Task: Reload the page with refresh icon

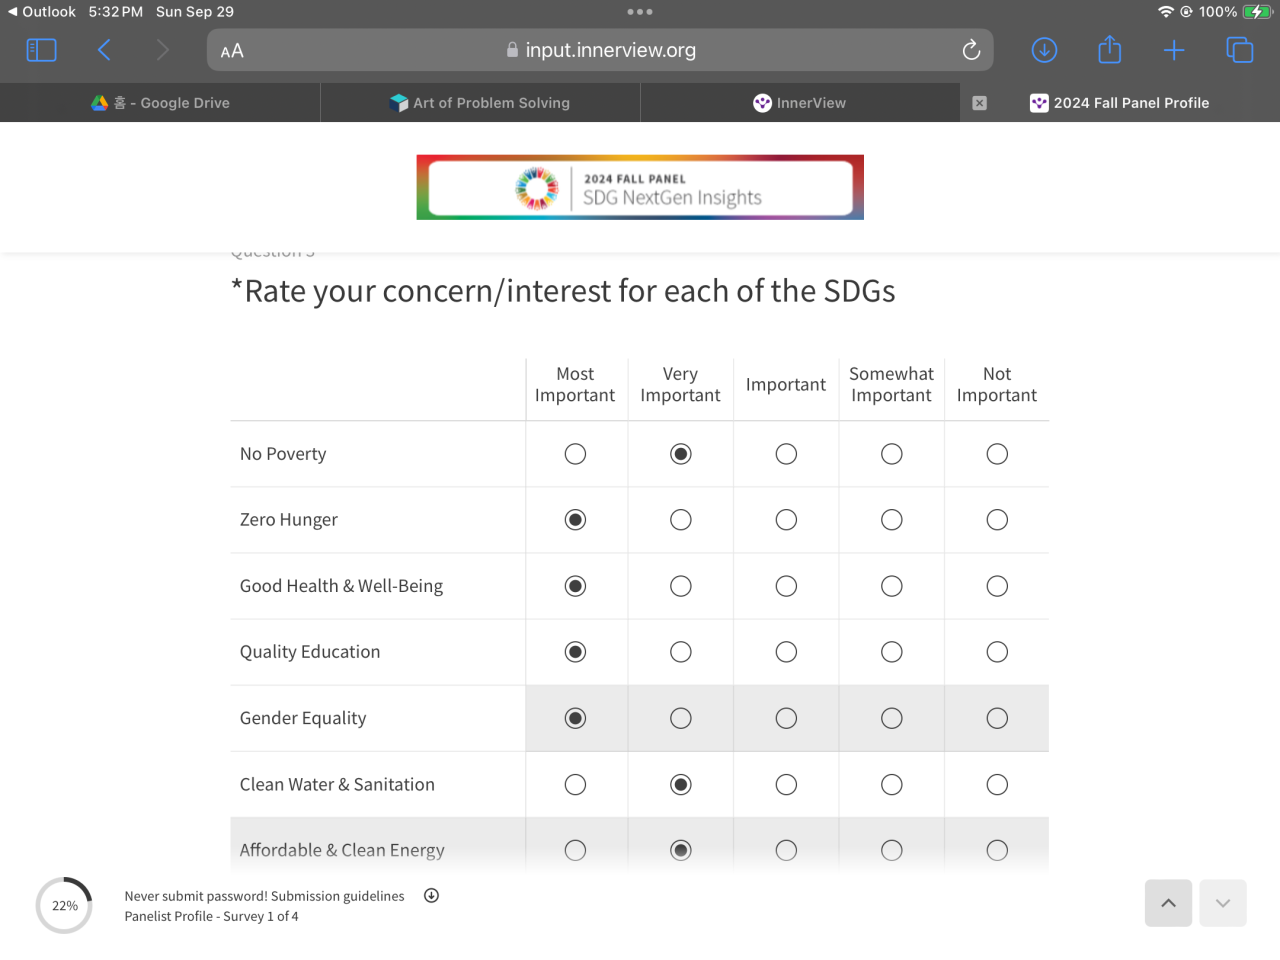Action: pos(971,50)
